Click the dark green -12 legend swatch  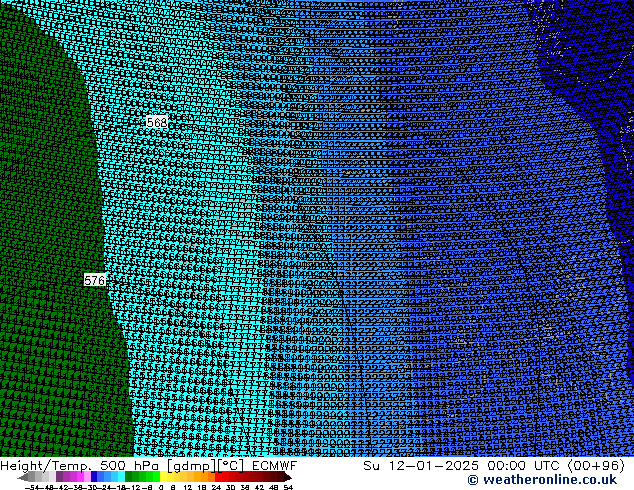coord(128,476)
